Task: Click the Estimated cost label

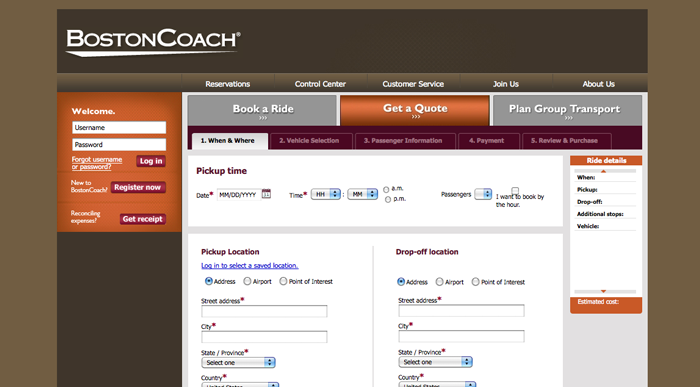Action: tap(598, 302)
